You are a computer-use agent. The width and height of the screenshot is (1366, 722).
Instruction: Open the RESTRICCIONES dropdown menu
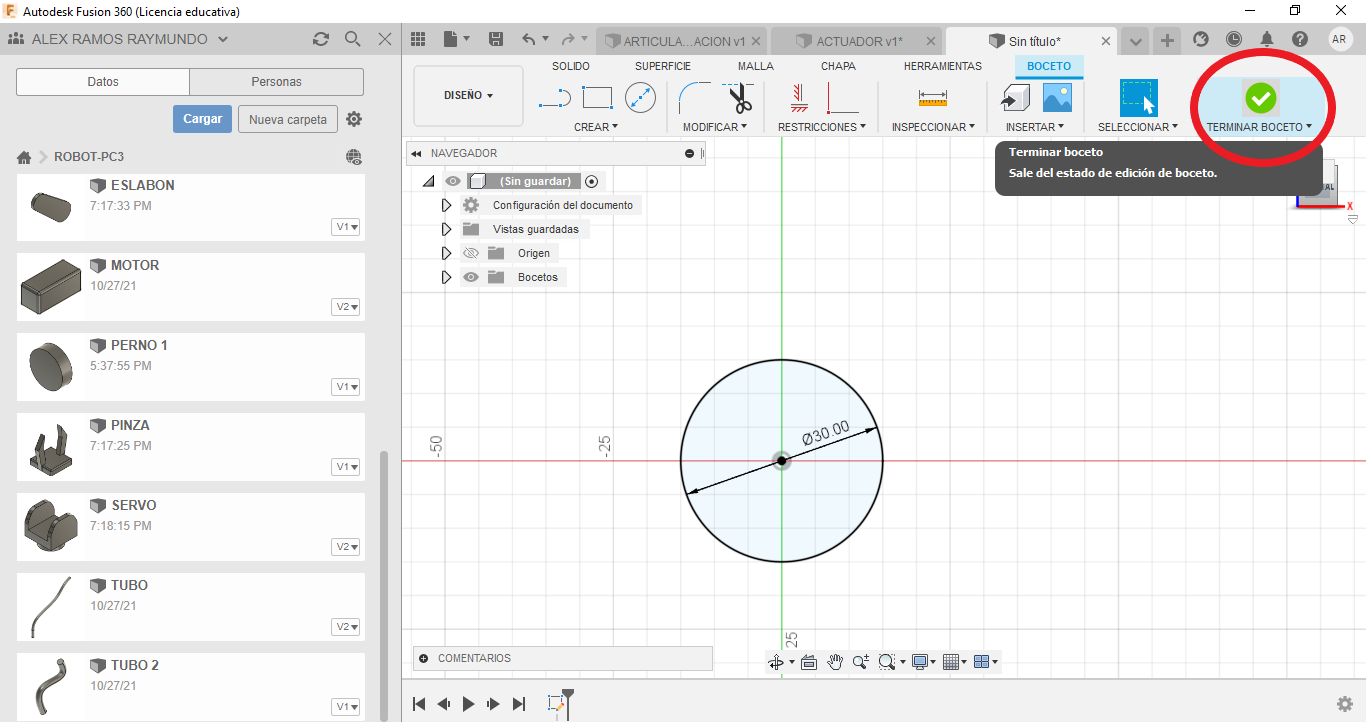tap(822, 127)
